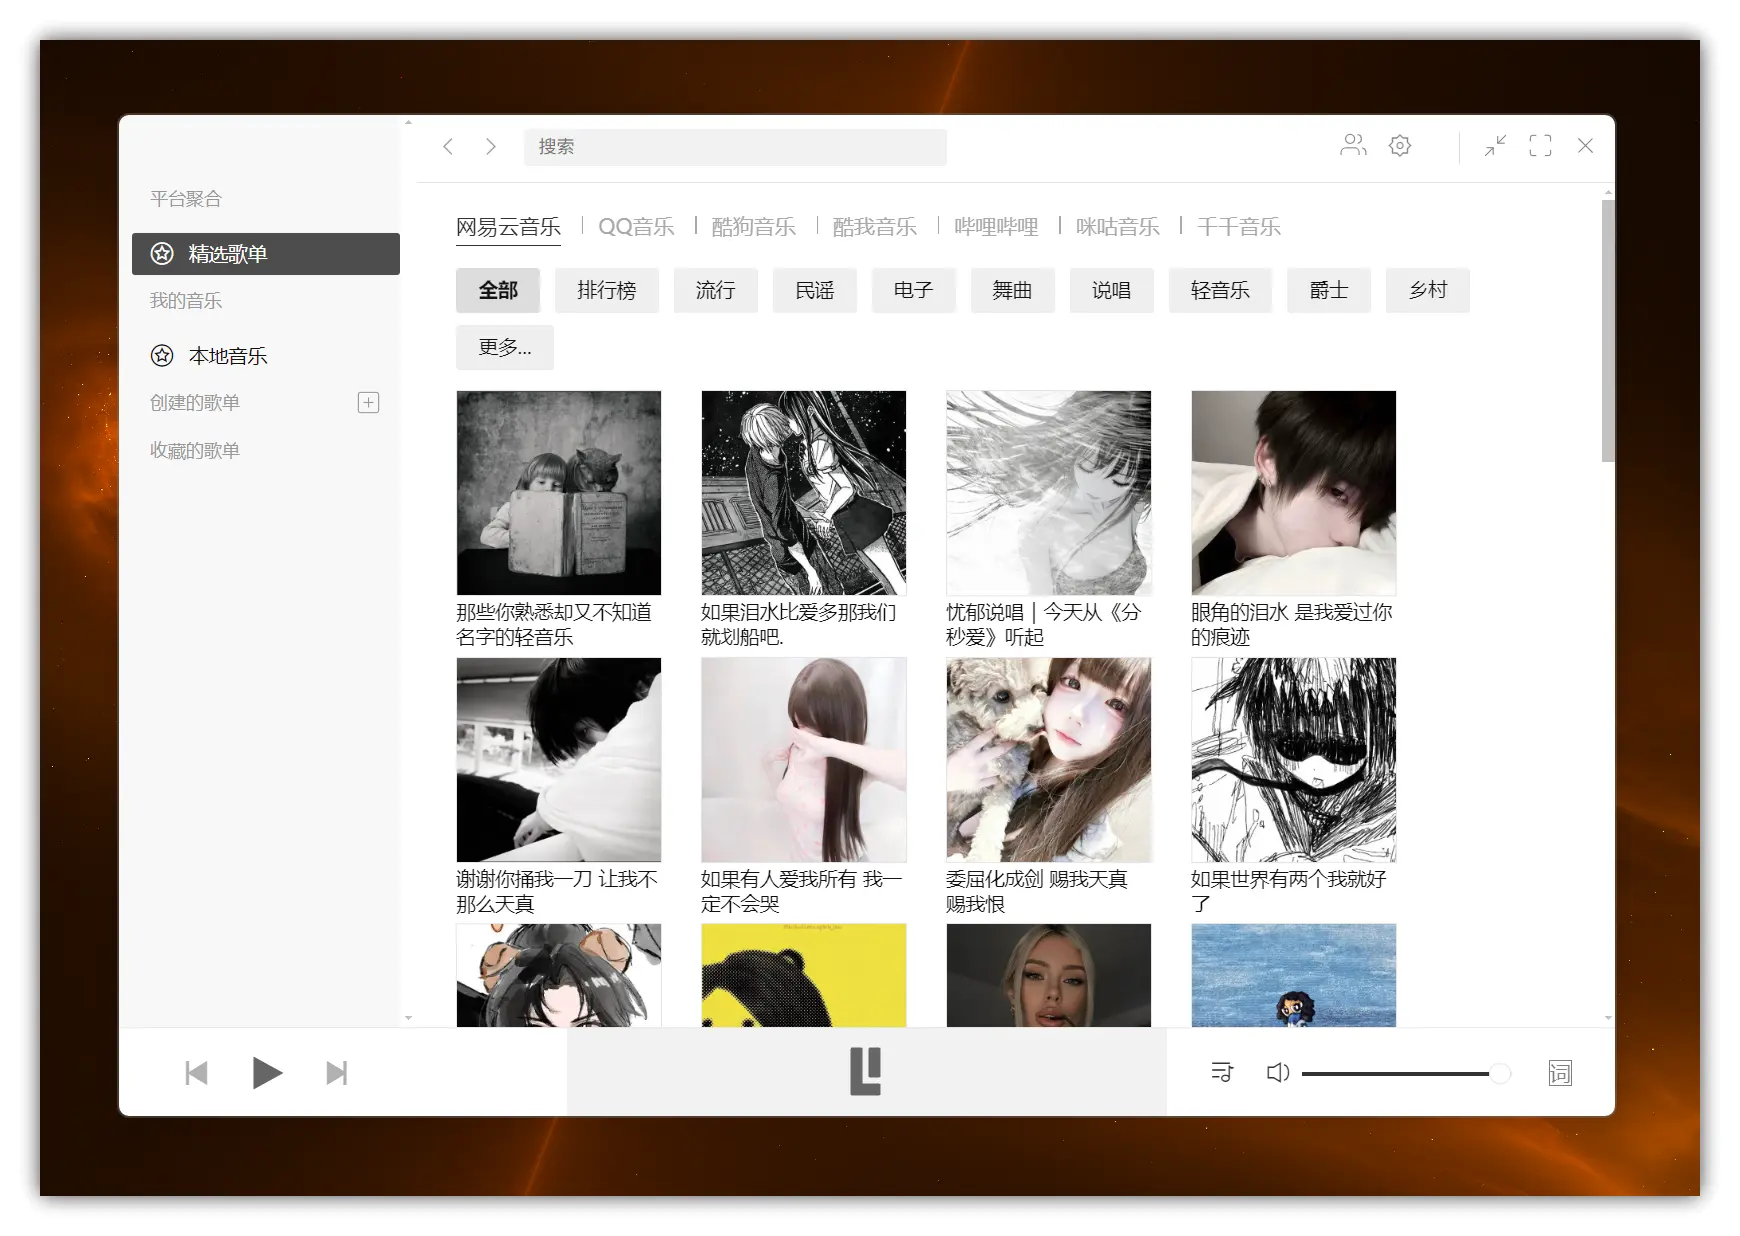The image size is (1740, 1236).
Task: Select the 乡村 category filter
Action: click(x=1428, y=290)
